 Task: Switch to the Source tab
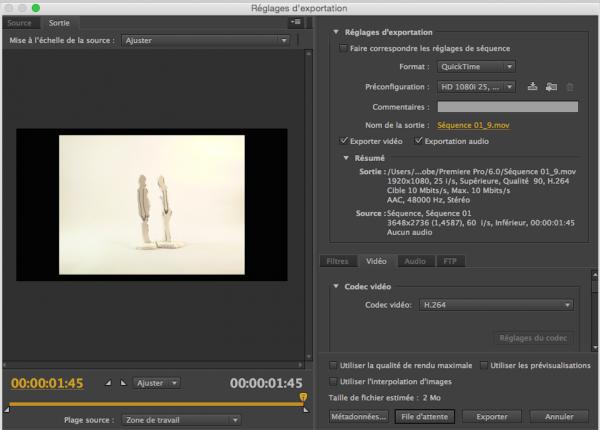20,23
